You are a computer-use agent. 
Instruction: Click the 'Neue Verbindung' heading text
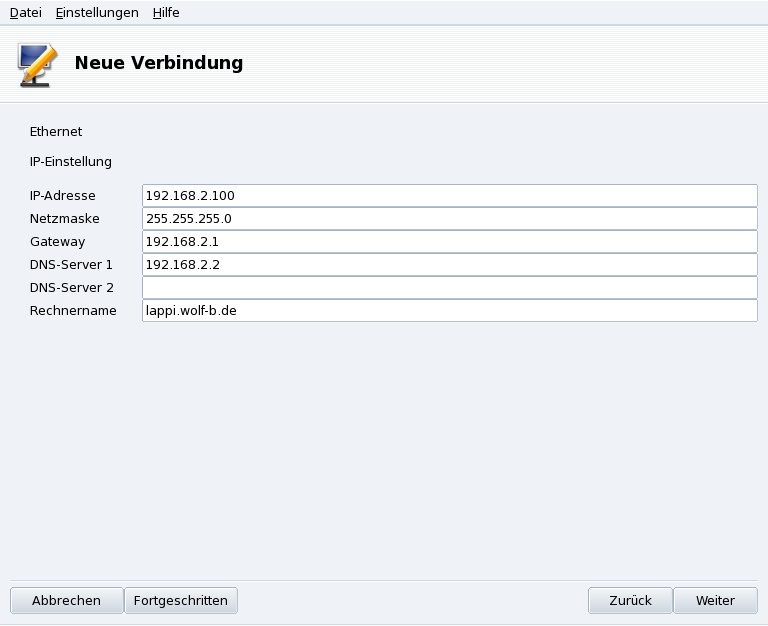click(159, 63)
